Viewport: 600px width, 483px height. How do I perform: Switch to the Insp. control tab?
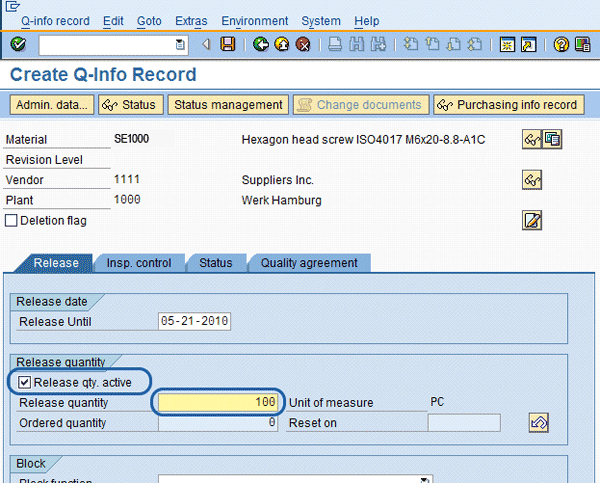[x=139, y=263]
